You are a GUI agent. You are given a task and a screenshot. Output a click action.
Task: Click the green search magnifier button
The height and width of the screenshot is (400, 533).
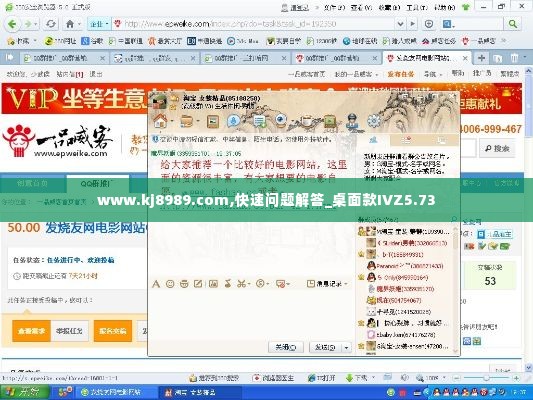click(513, 24)
